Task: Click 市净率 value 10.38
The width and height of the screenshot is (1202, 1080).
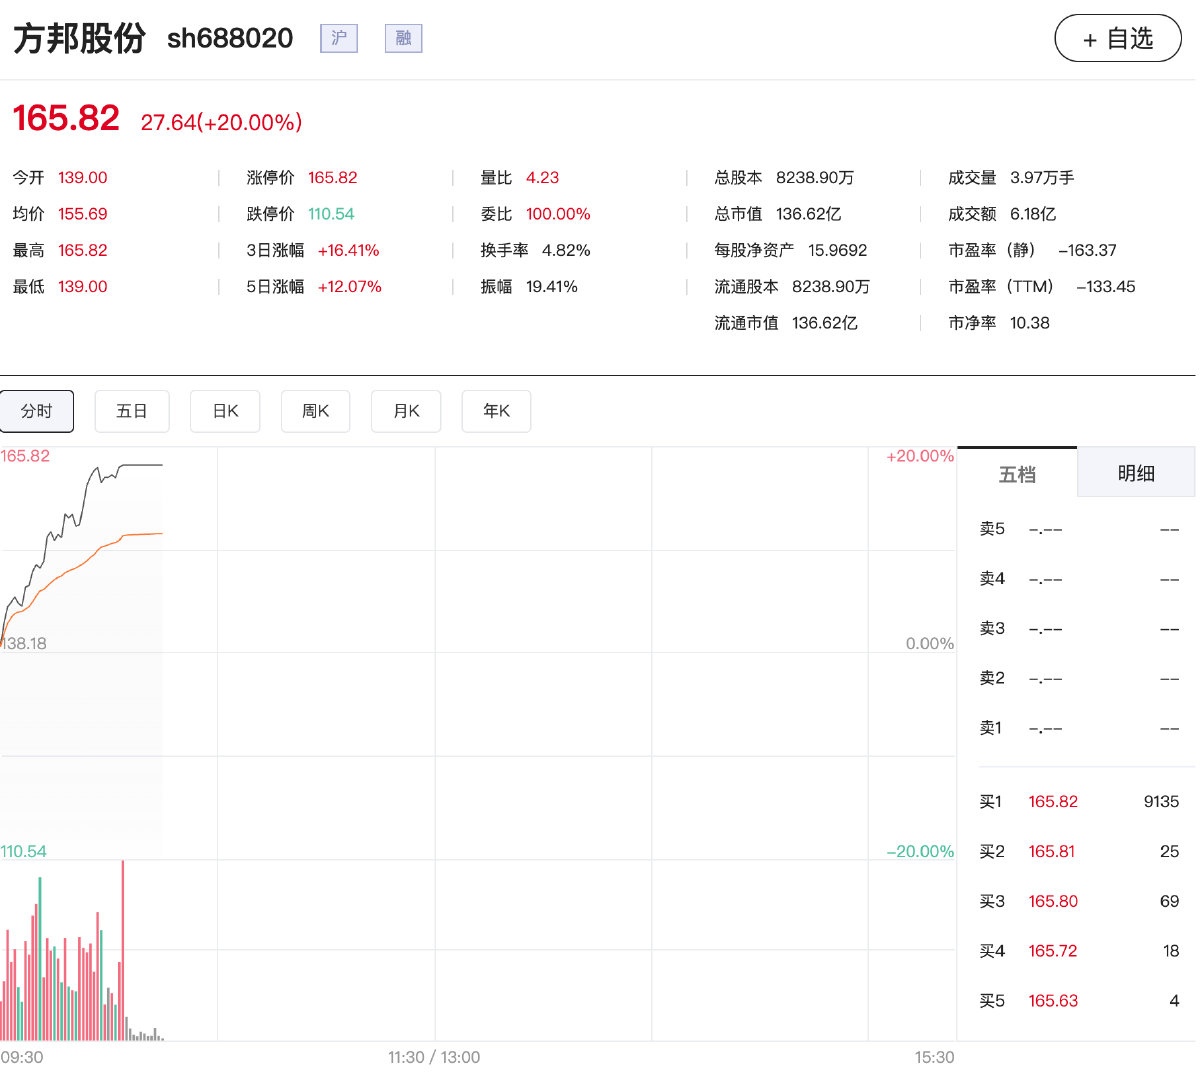Action: tap(1030, 323)
